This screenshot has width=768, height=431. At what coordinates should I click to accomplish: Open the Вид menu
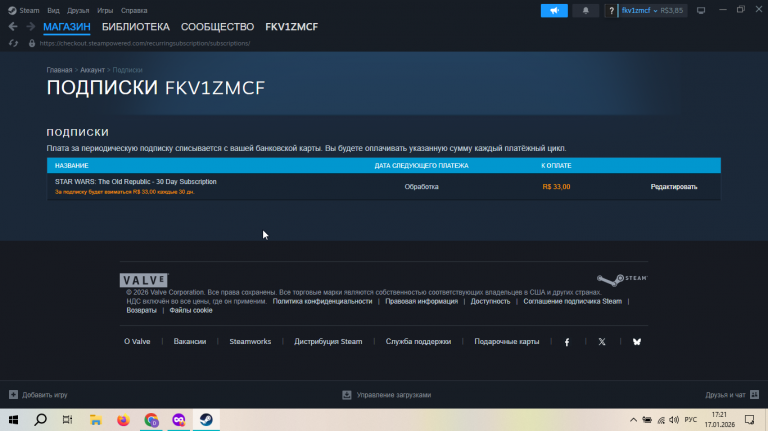click(x=53, y=10)
